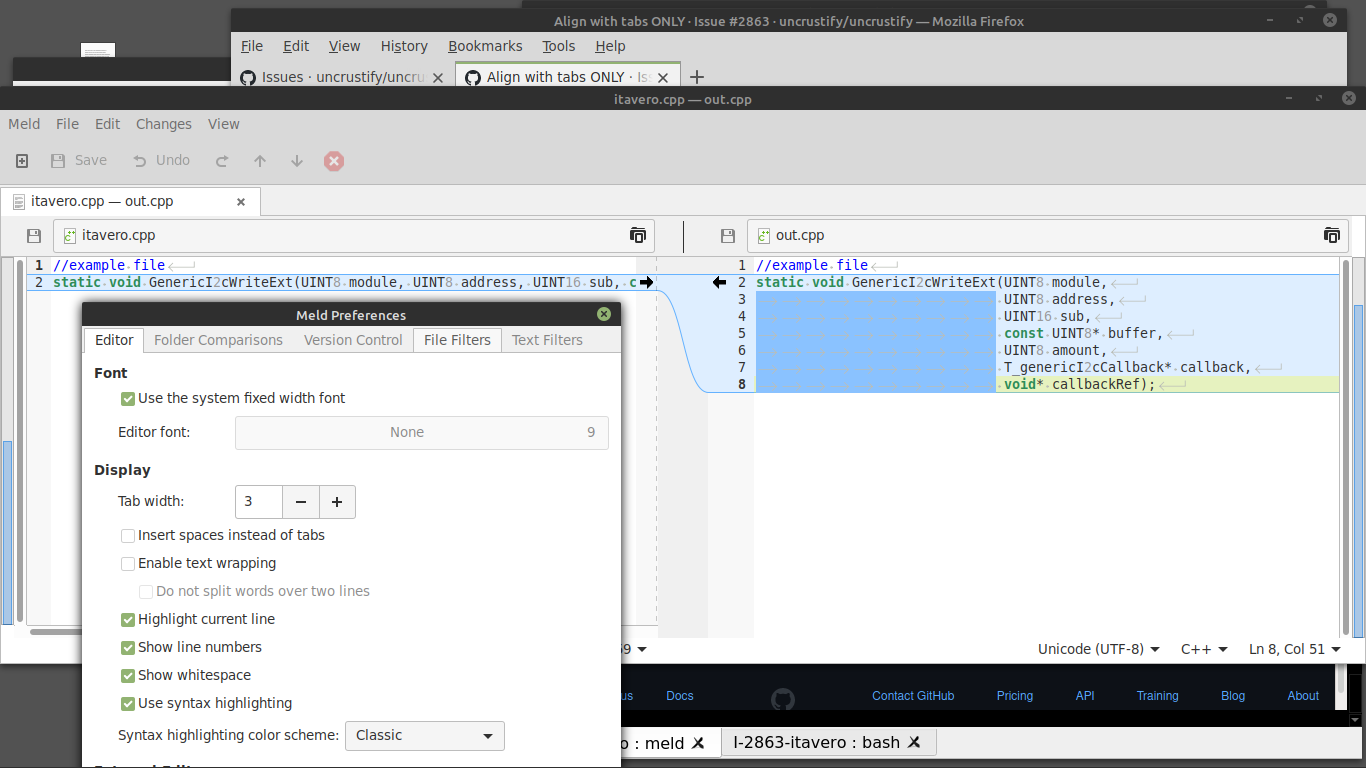Viewport: 1366px width, 768px height.
Task: Click the Pricing link on the GitHub page
Action: pyautogui.click(x=1014, y=695)
